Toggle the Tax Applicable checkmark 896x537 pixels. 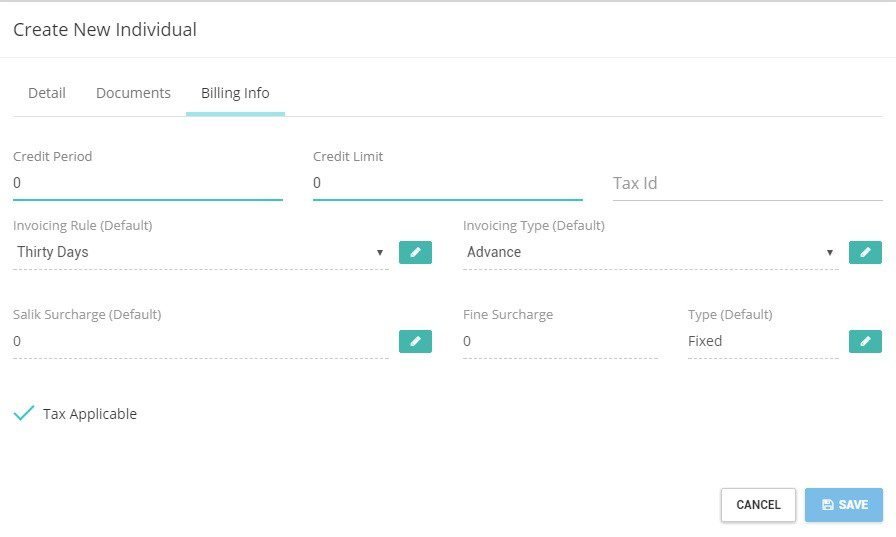tap(24, 413)
